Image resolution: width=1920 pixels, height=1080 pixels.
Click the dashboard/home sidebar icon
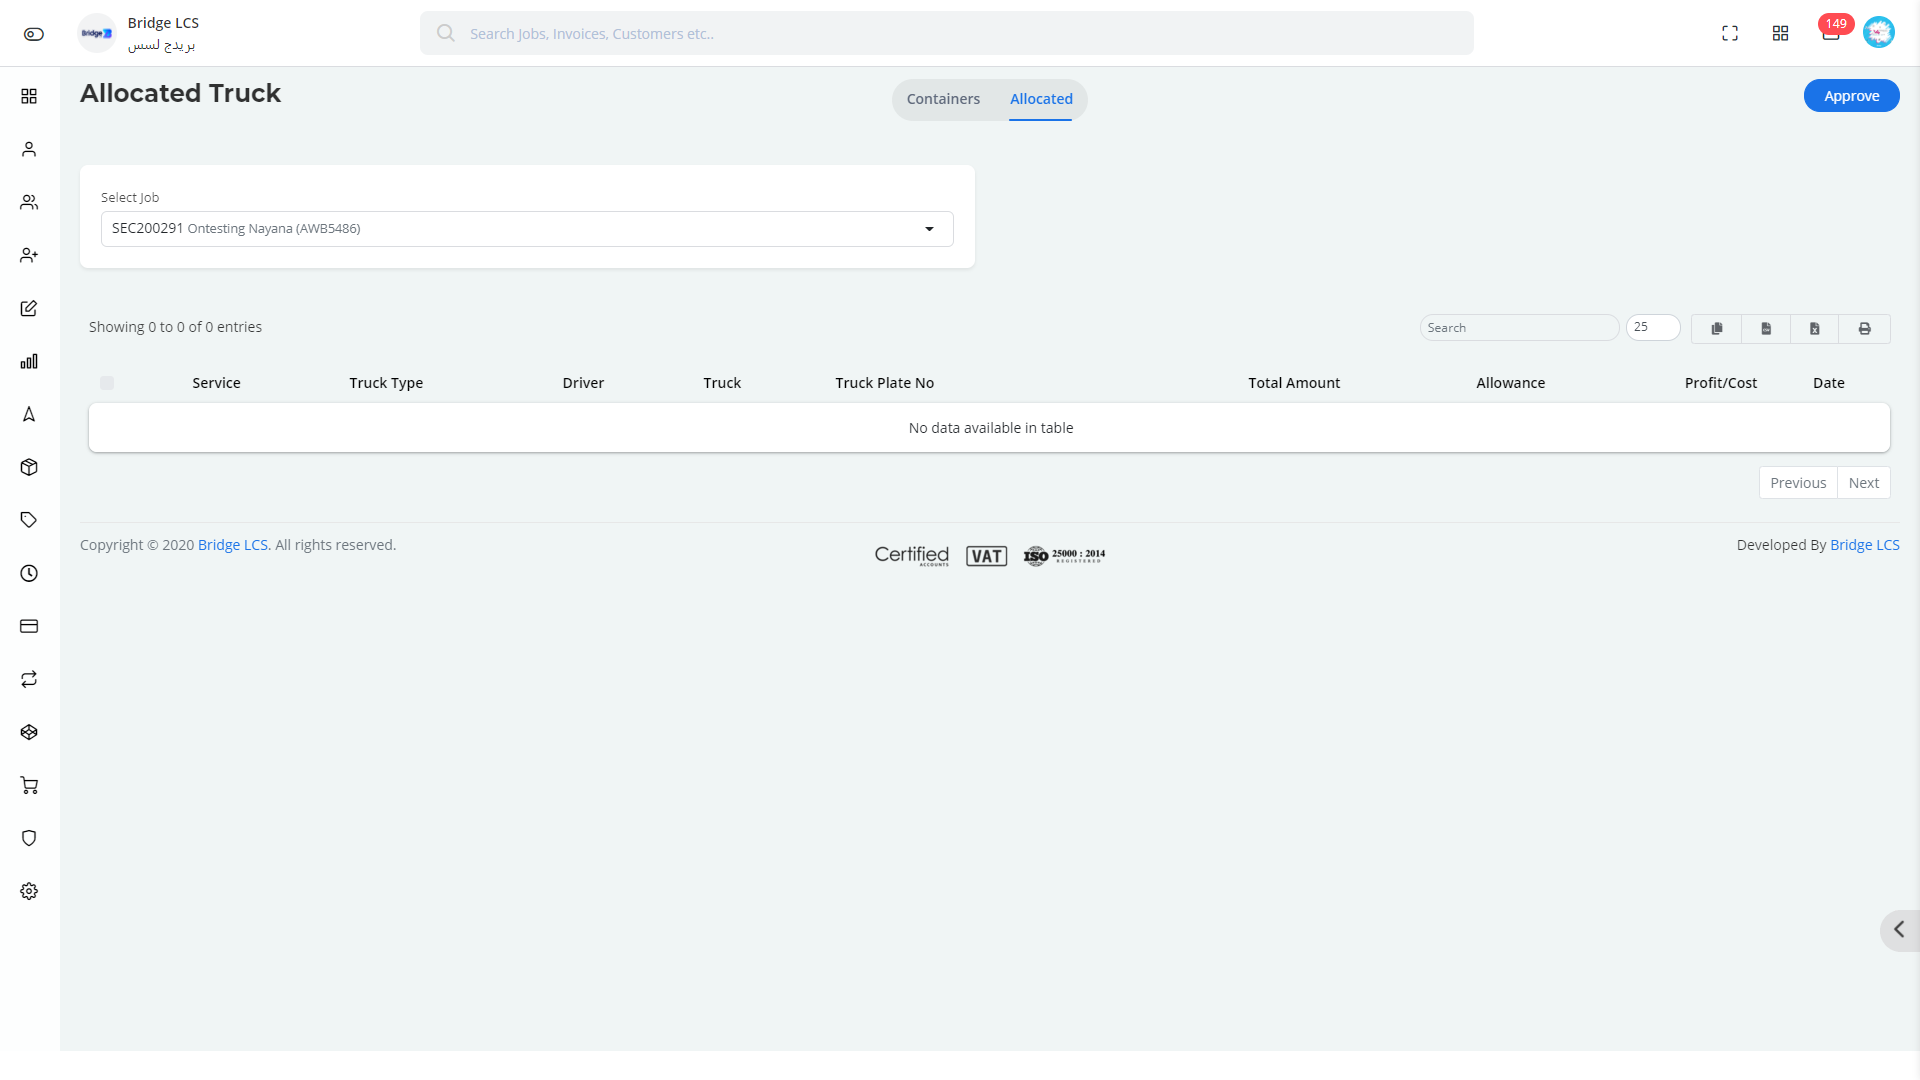pyautogui.click(x=29, y=95)
